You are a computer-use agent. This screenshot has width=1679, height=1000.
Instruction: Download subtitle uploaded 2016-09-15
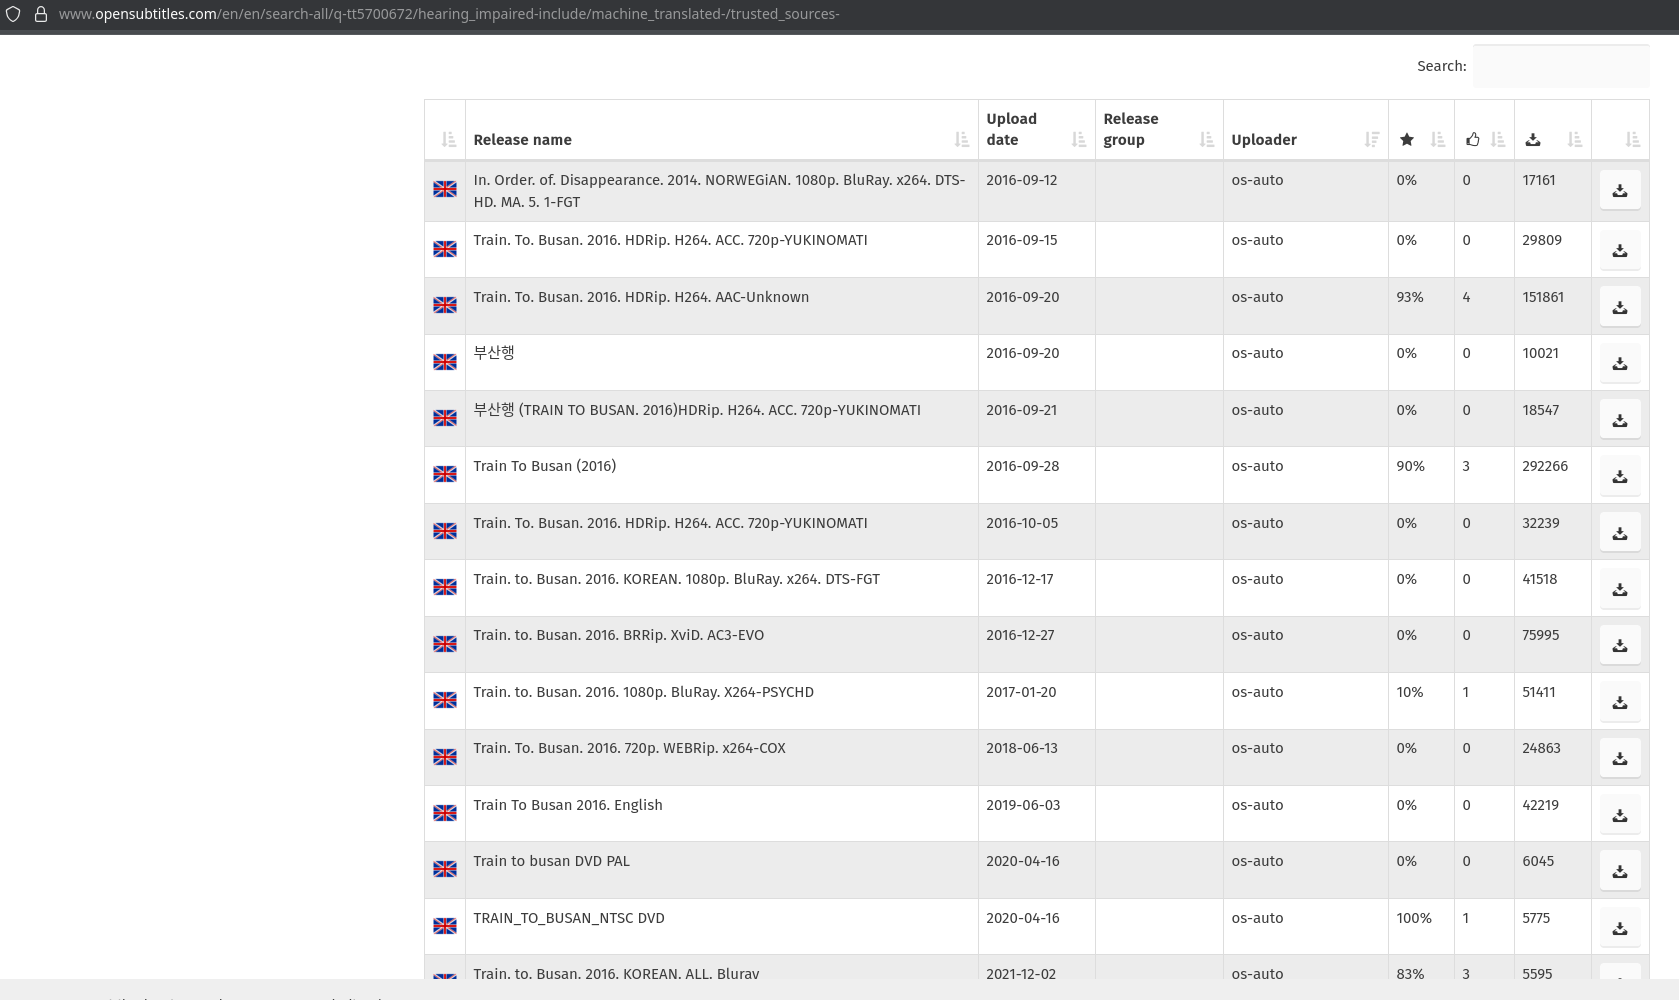pyautogui.click(x=1620, y=250)
